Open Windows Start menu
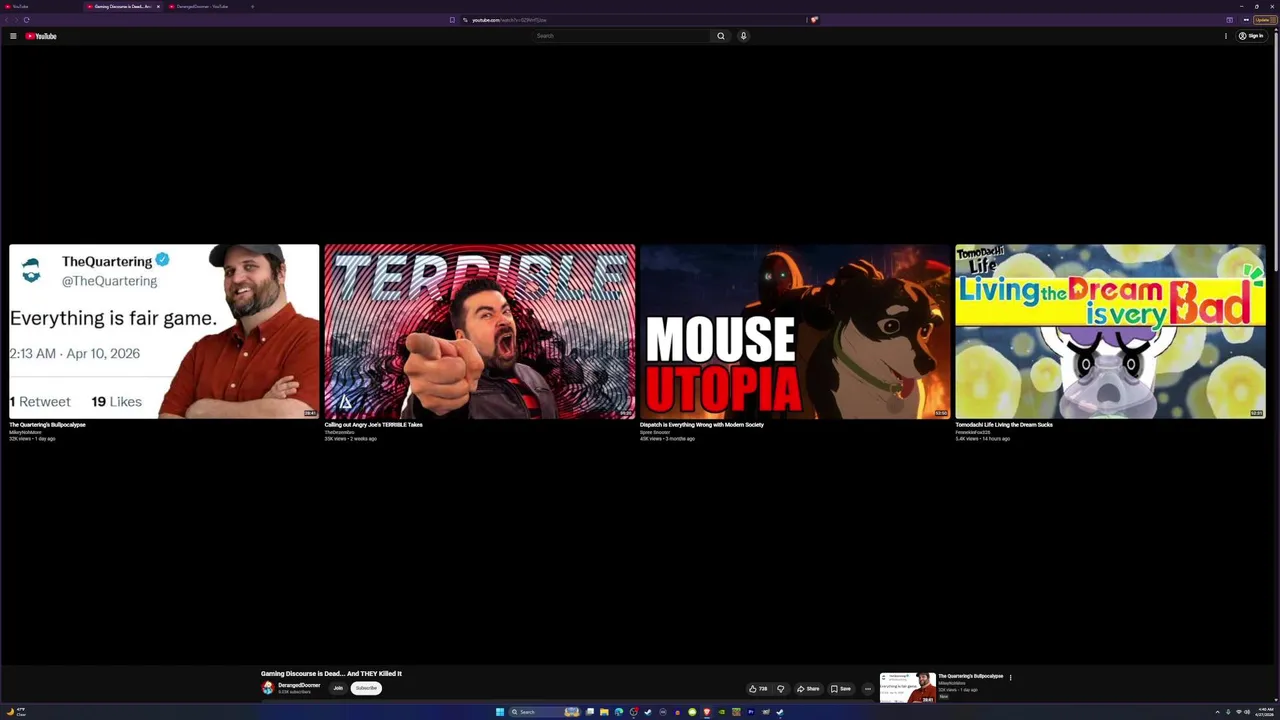 (500, 712)
